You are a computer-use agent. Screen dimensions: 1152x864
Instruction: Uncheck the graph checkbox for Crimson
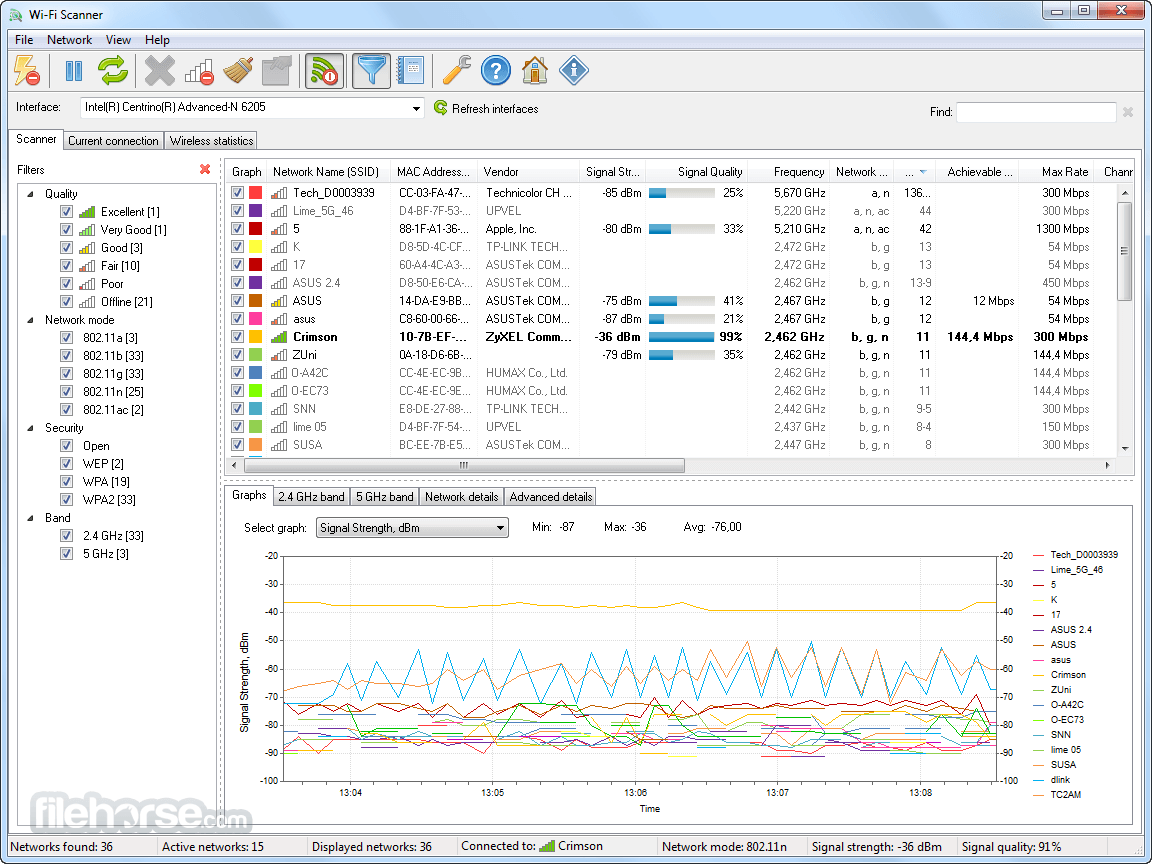point(237,336)
